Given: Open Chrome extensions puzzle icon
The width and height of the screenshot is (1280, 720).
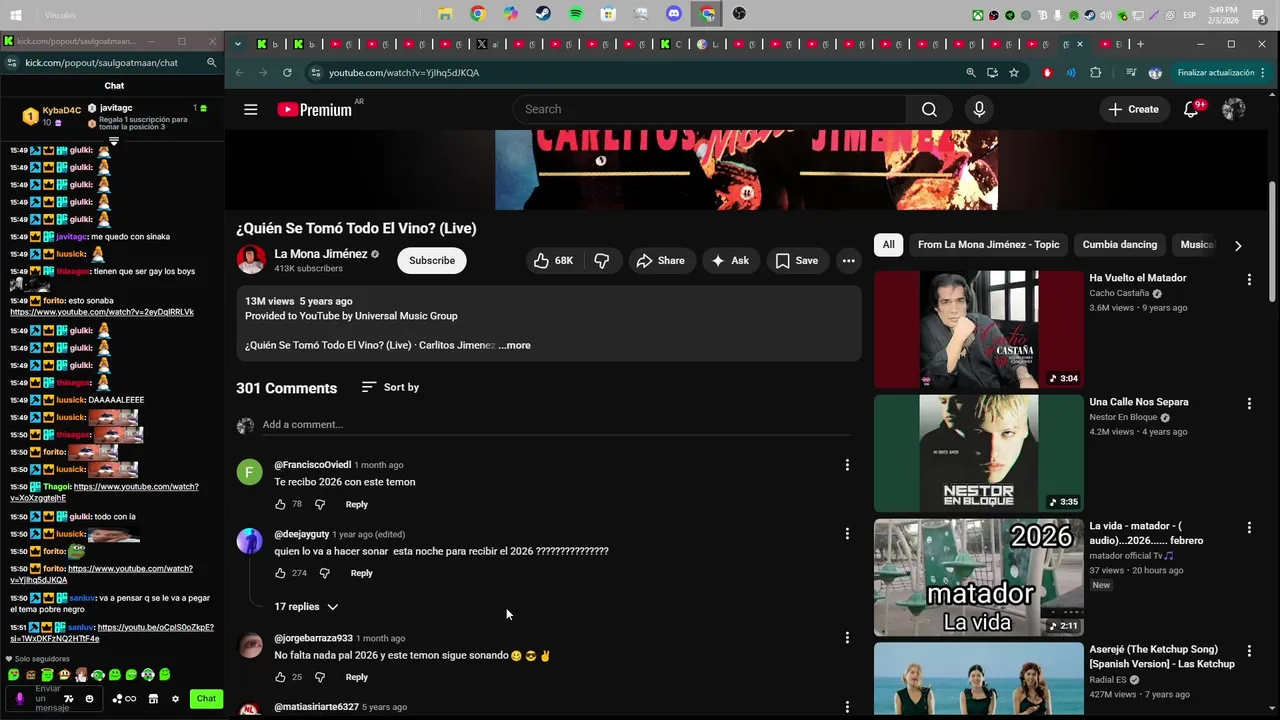Looking at the screenshot, I should (1096, 73).
